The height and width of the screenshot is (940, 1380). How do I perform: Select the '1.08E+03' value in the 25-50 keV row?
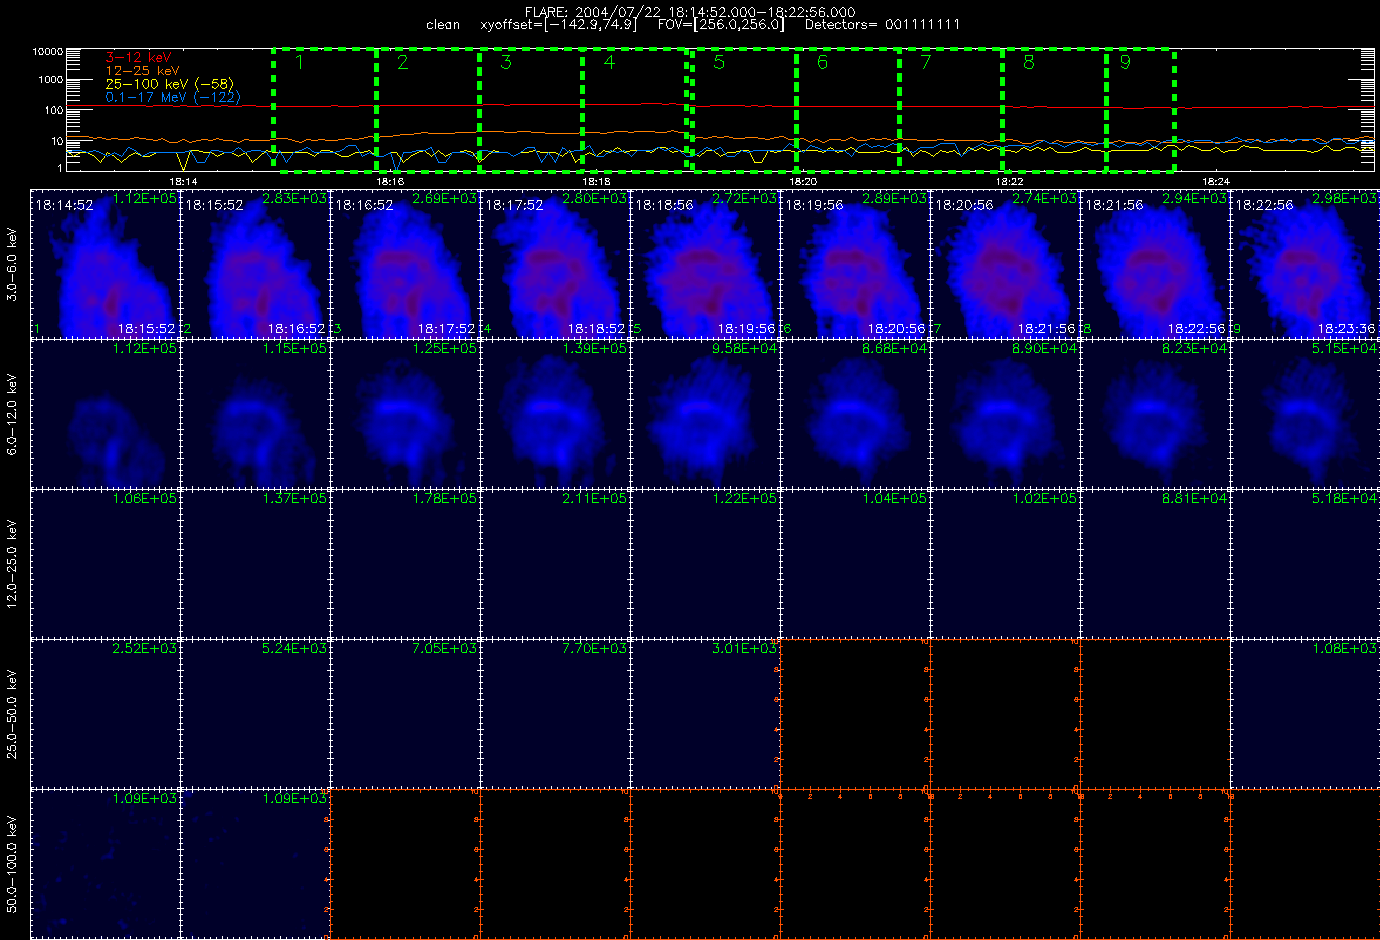pos(1344,649)
